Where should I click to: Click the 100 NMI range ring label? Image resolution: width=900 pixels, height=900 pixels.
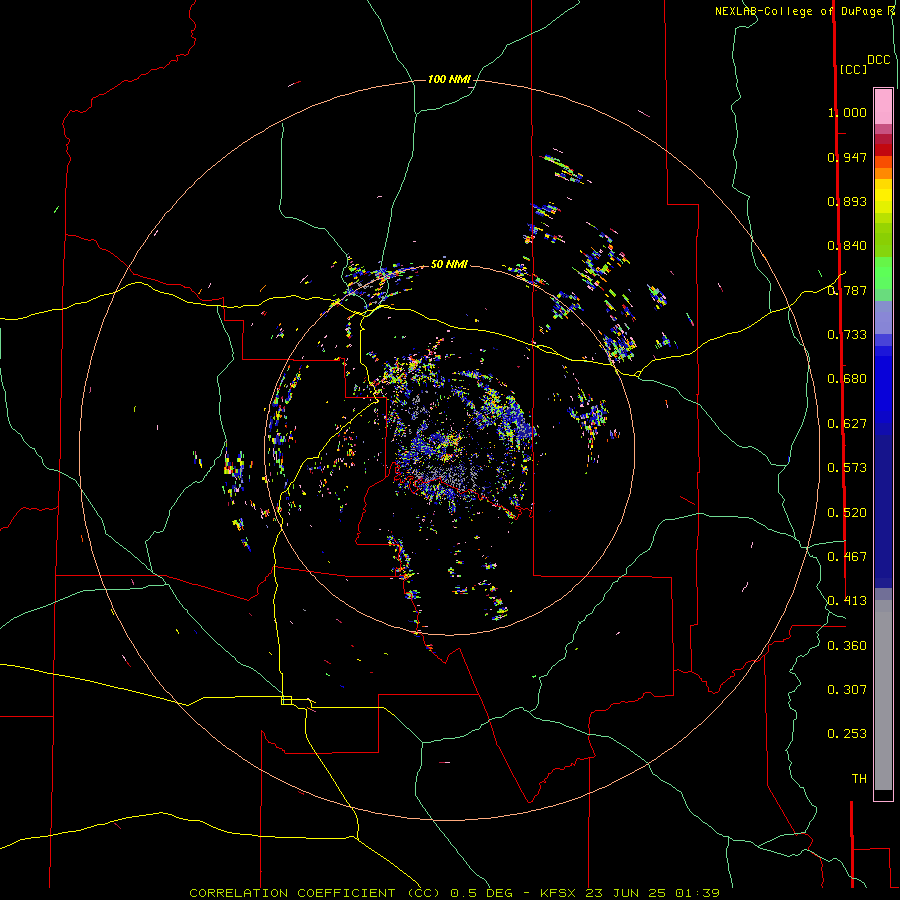tap(449, 79)
